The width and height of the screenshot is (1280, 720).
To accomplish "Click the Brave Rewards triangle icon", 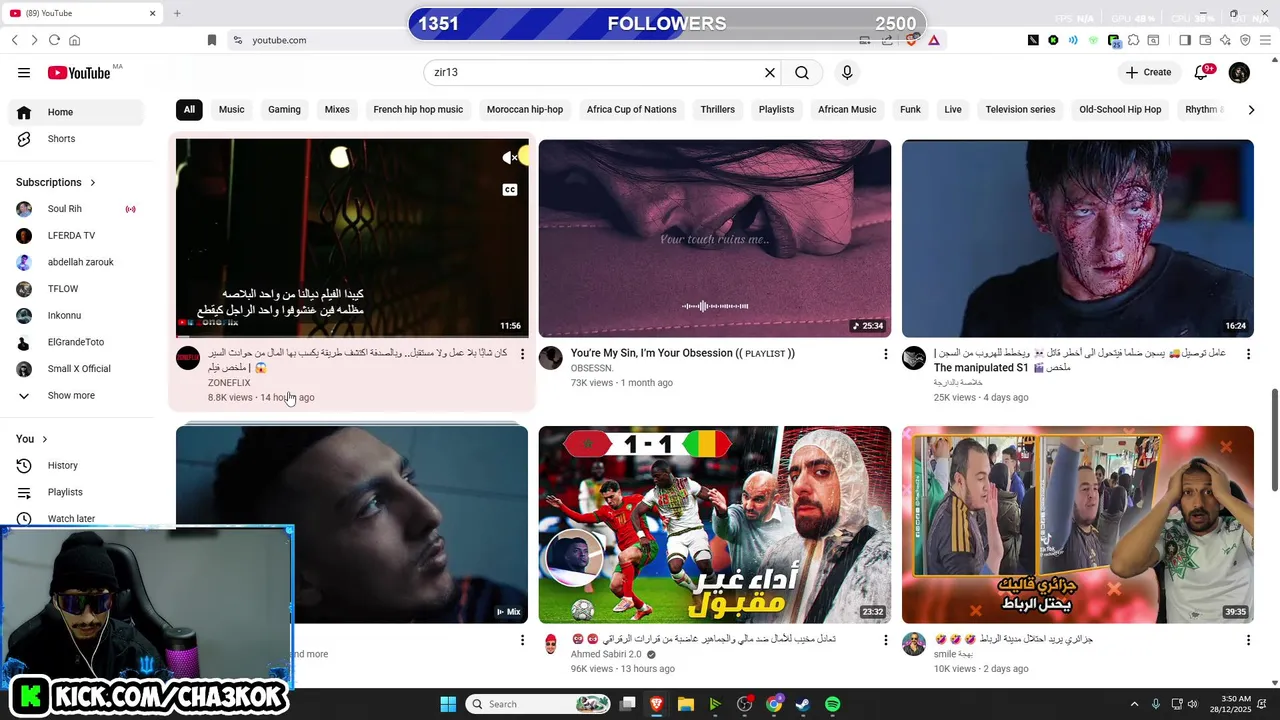I will click(x=933, y=40).
